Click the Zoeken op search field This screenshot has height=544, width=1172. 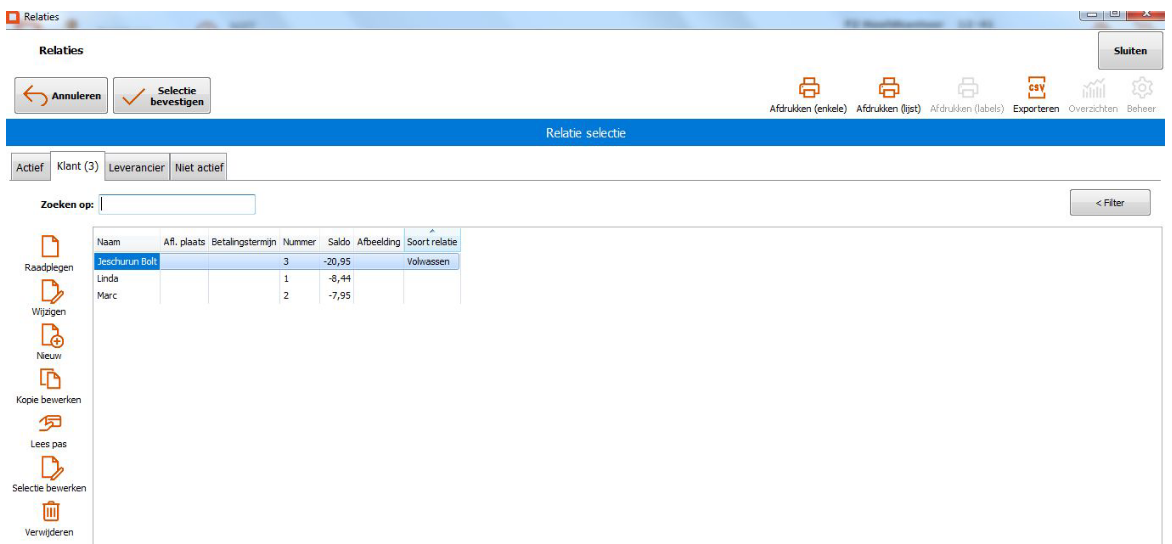[178, 204]
